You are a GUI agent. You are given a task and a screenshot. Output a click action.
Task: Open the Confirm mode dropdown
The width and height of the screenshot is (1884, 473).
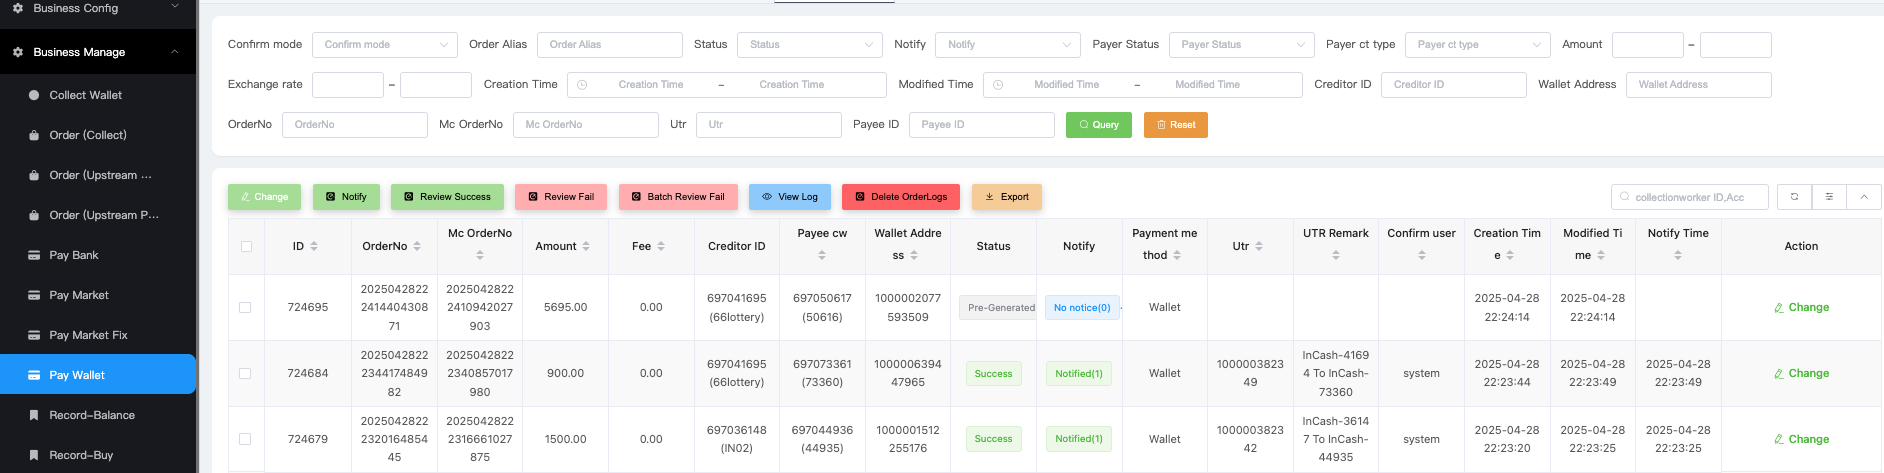[x=385, y=45]
